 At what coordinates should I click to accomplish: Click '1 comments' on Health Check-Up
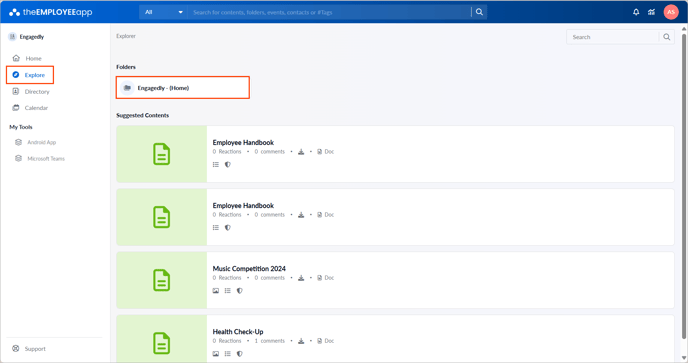(270, 341)
